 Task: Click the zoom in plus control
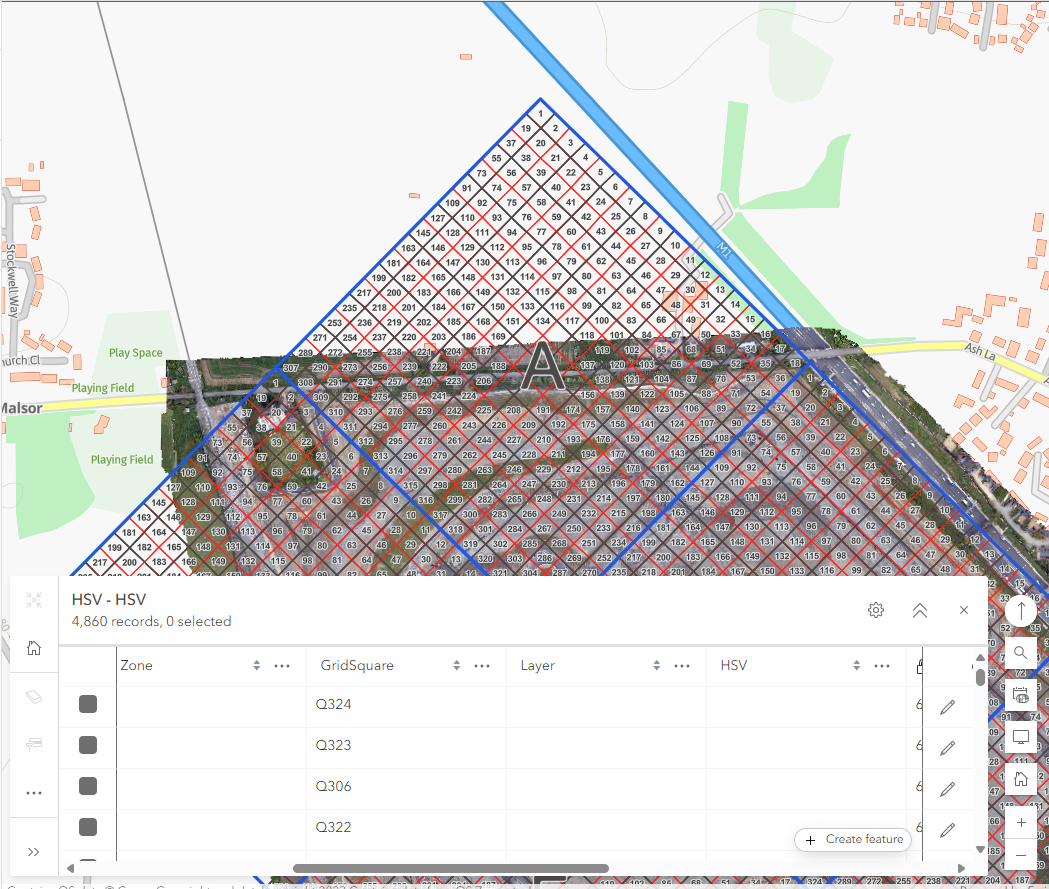coord(1021,822)
